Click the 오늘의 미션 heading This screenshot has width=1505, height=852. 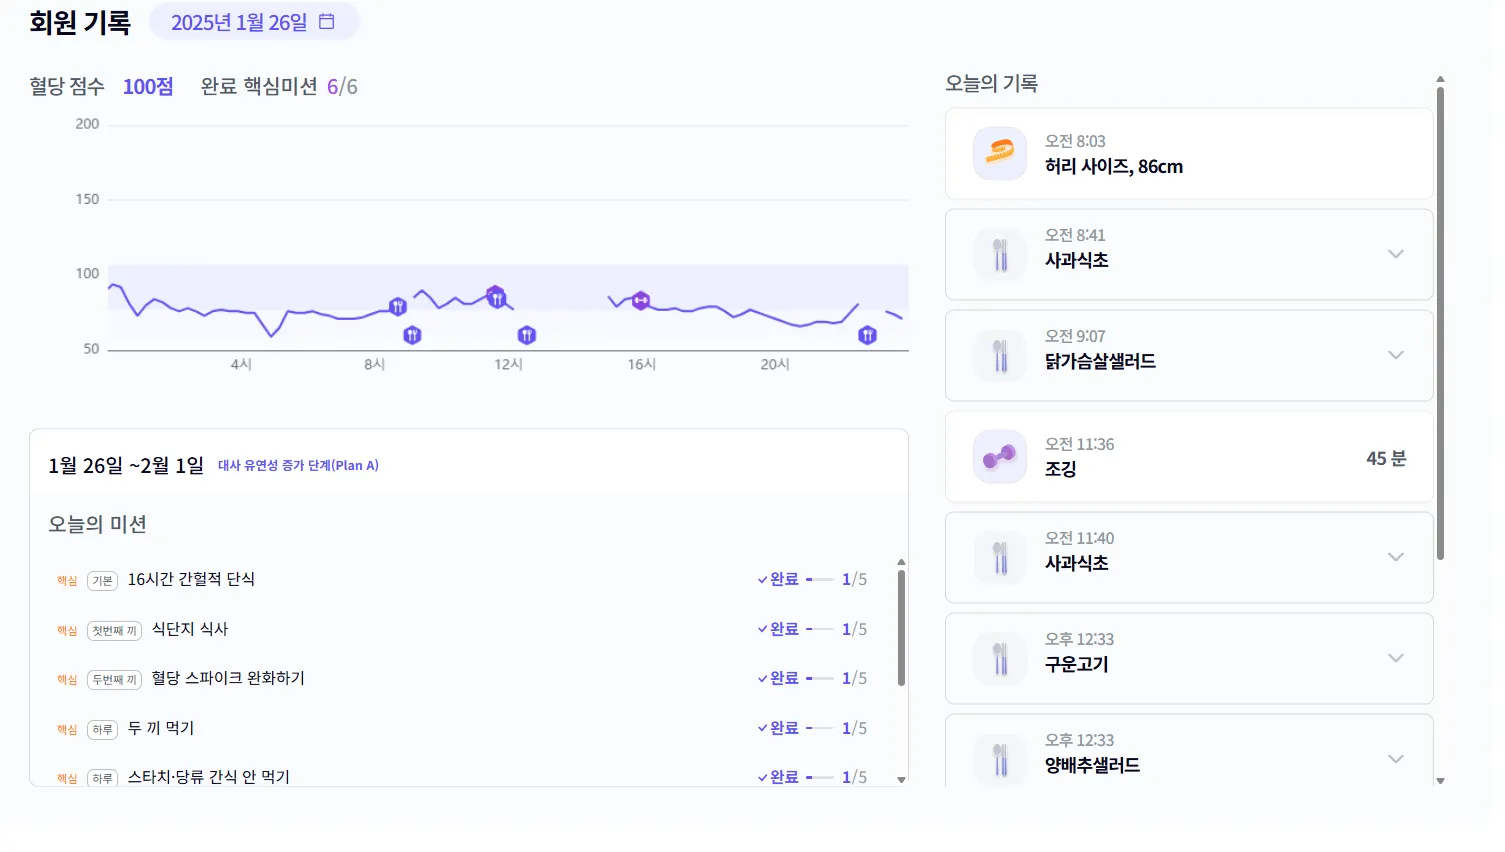coord(98,524)
